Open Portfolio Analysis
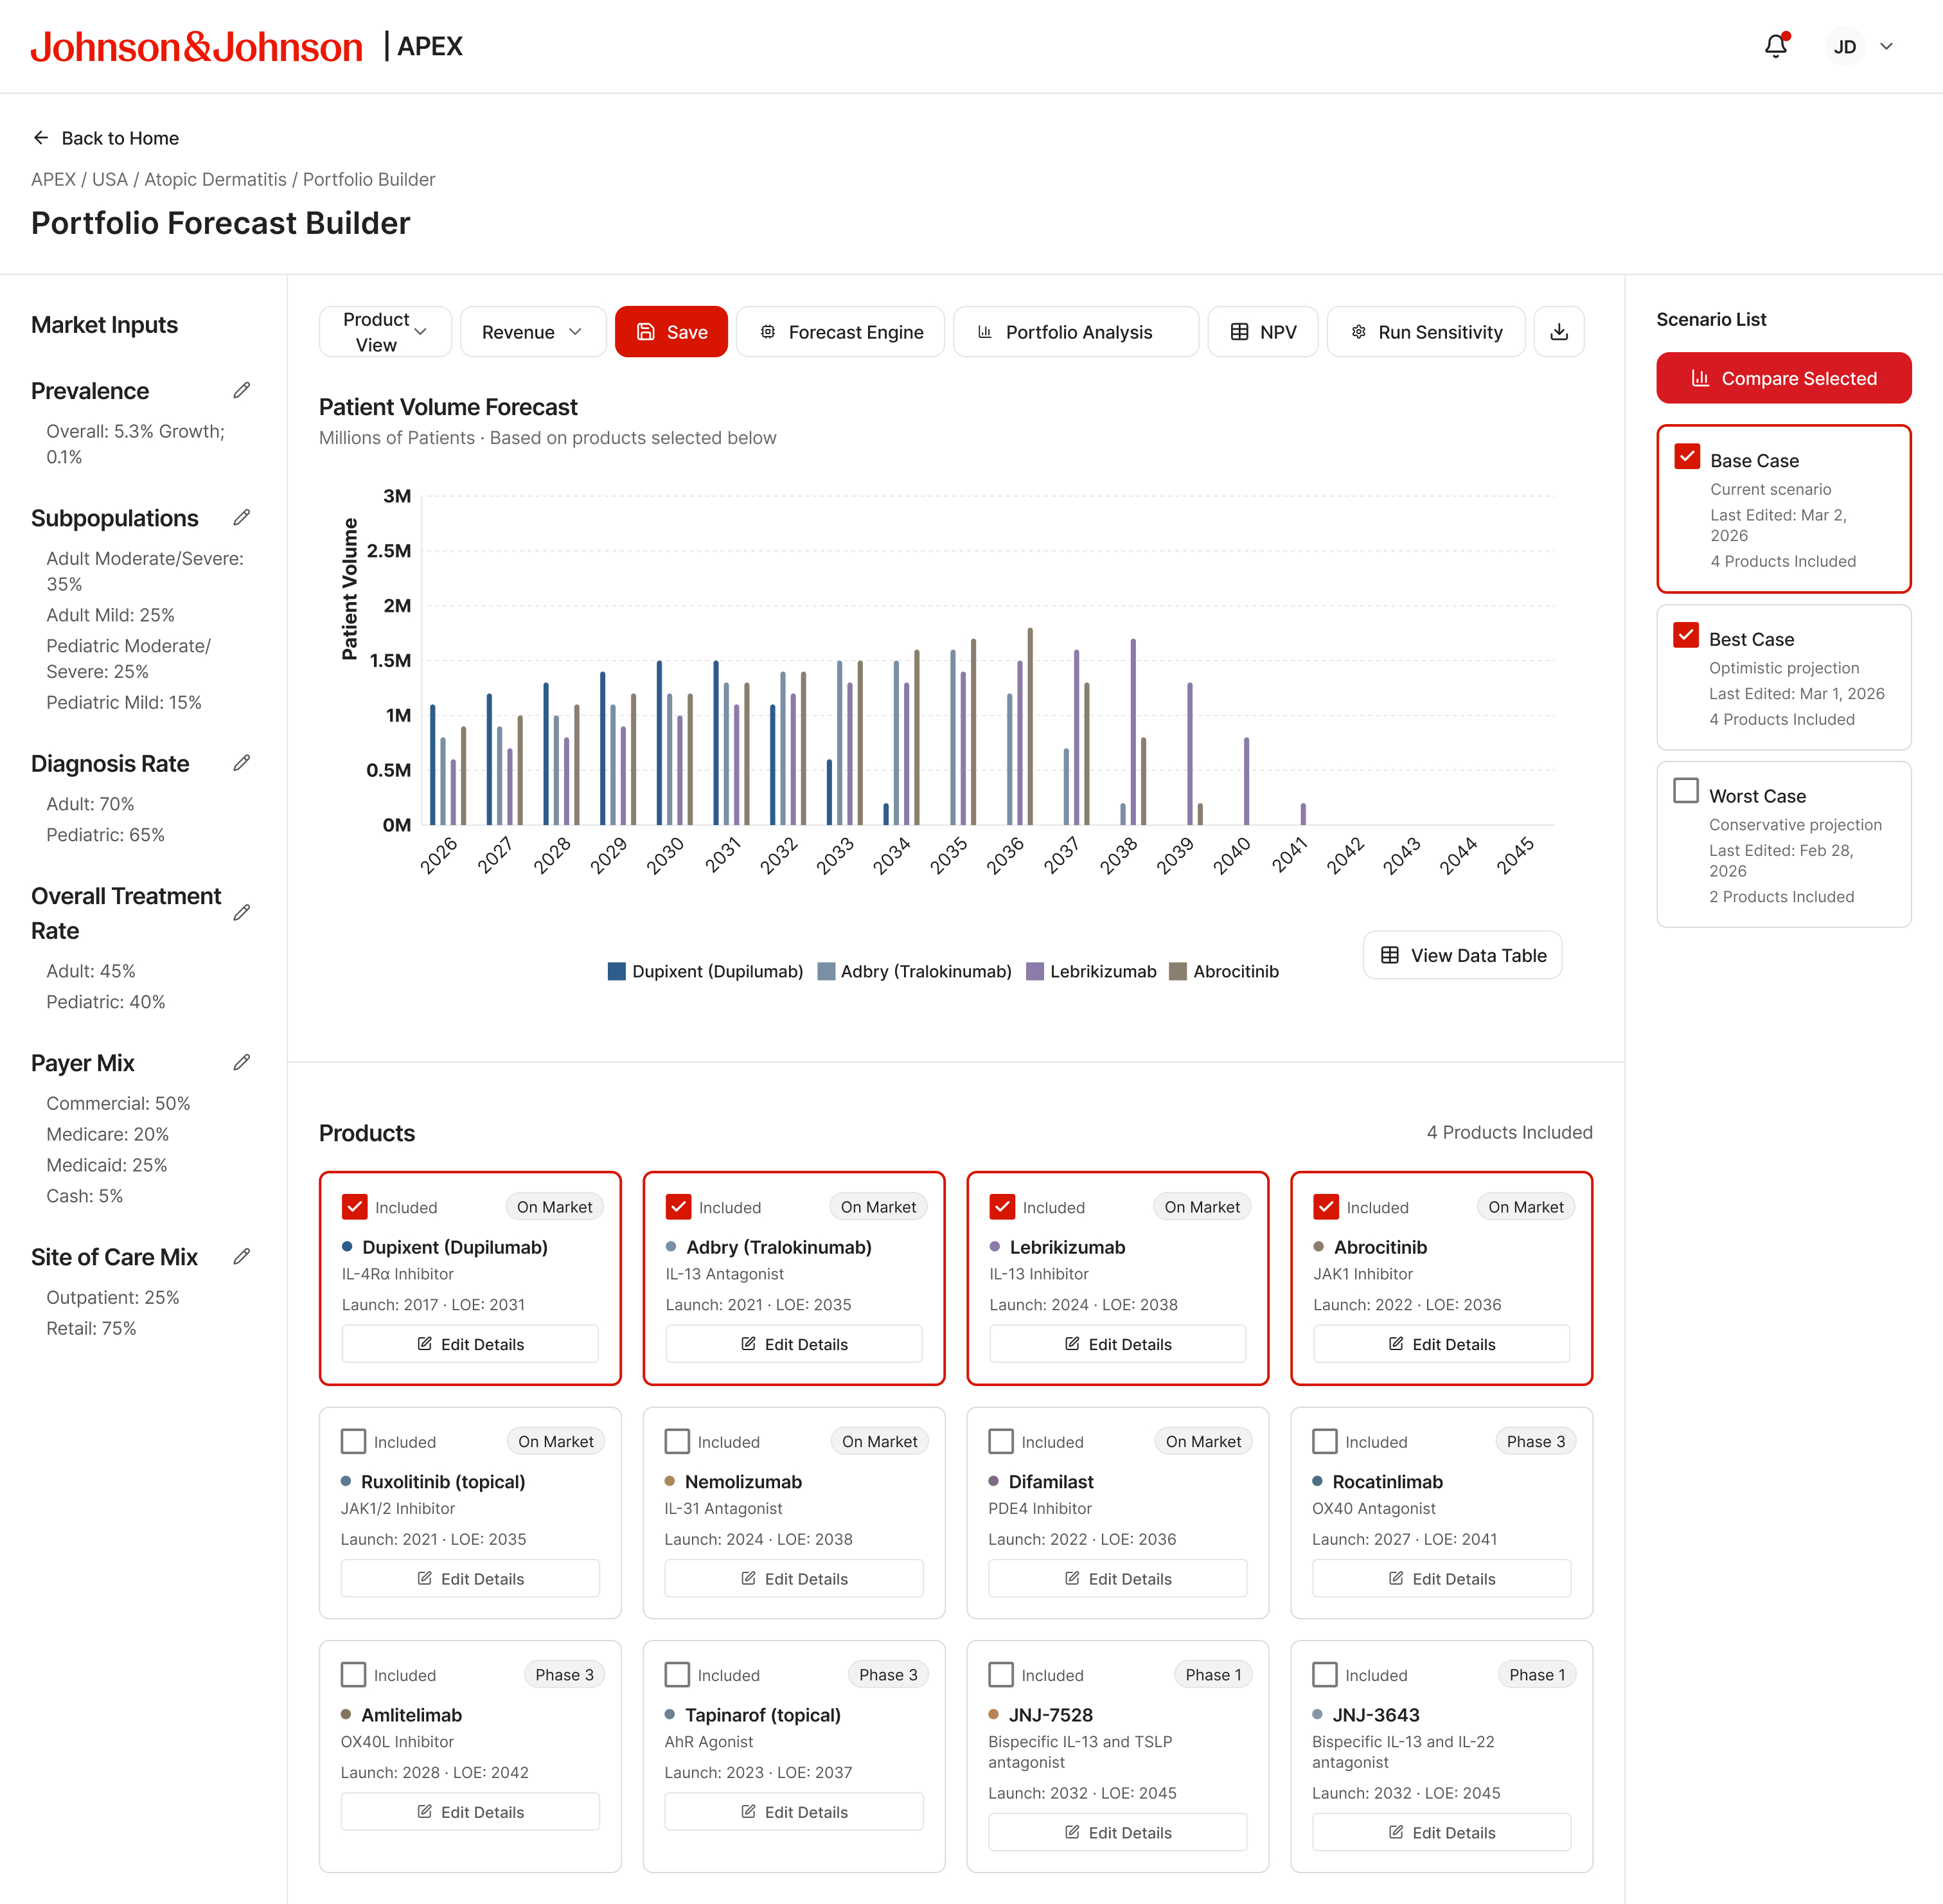 tap(1075, 332)
